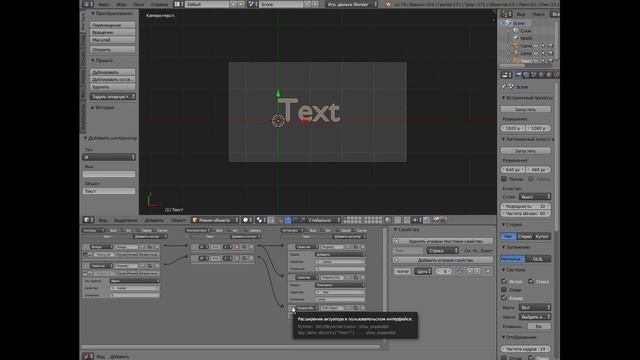Open the Объект menu in viewport header
640x360 pixels.
click(x=178, y=220)
